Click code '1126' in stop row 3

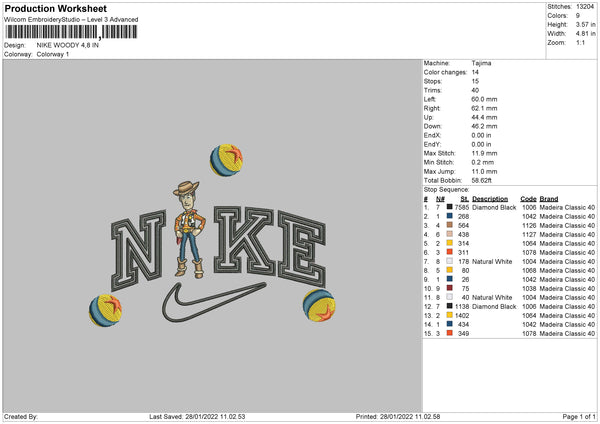[529, 225]
